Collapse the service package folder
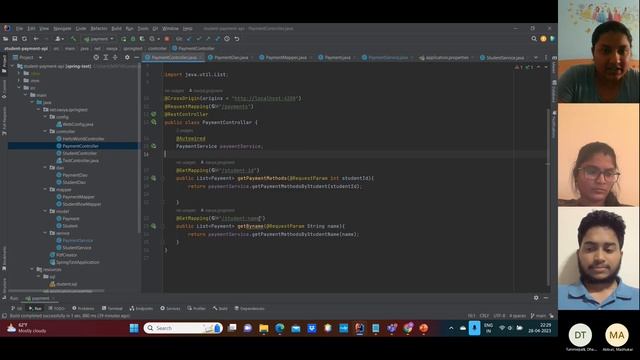This screenshot has height=360, width=640. [x=45, y=233]
